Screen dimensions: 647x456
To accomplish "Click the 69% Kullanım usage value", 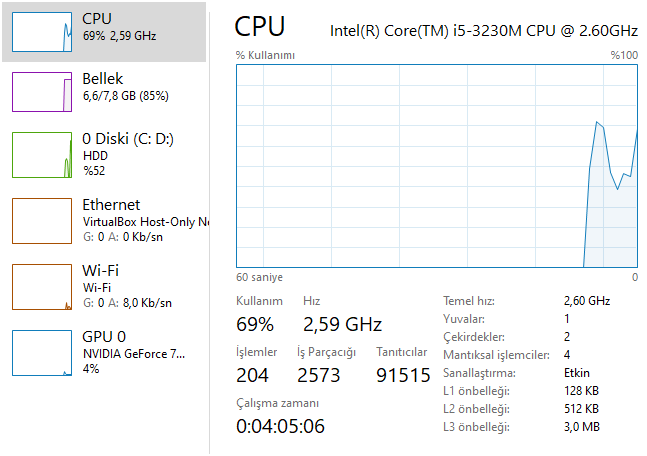I will [255, 324].
